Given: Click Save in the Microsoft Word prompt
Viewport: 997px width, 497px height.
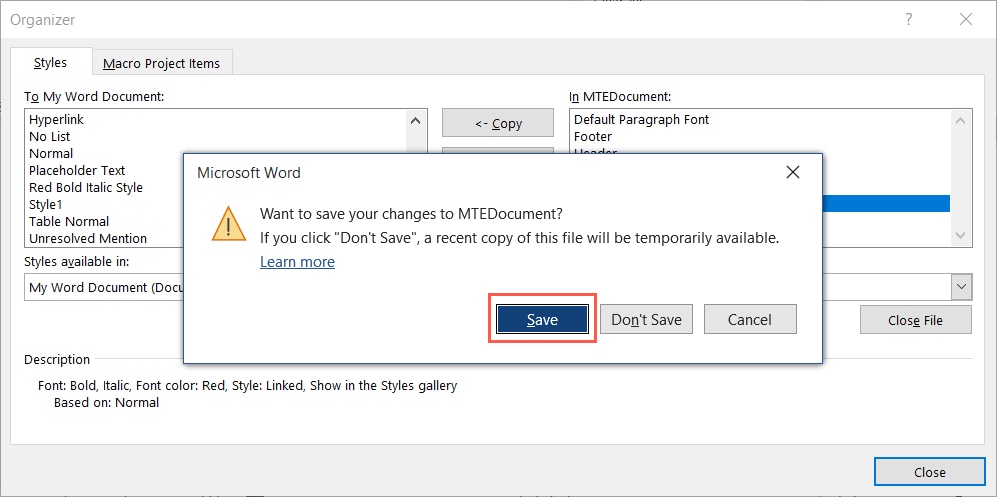Looking at the screenshot, I should (542, 319).
